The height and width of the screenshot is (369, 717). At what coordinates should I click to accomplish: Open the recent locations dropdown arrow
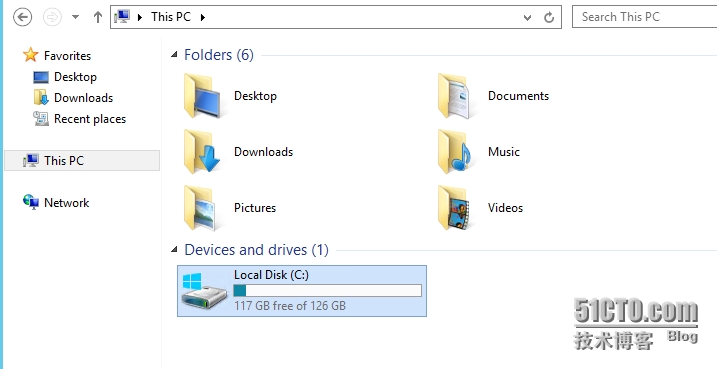coord(75,17)
